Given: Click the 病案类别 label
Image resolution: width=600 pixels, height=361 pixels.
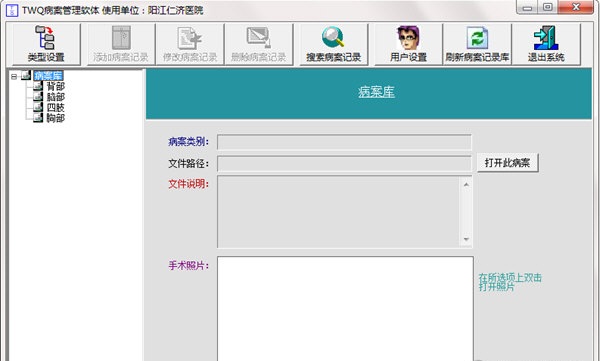Looking at the screenshot, I should (x=189, y=142).
